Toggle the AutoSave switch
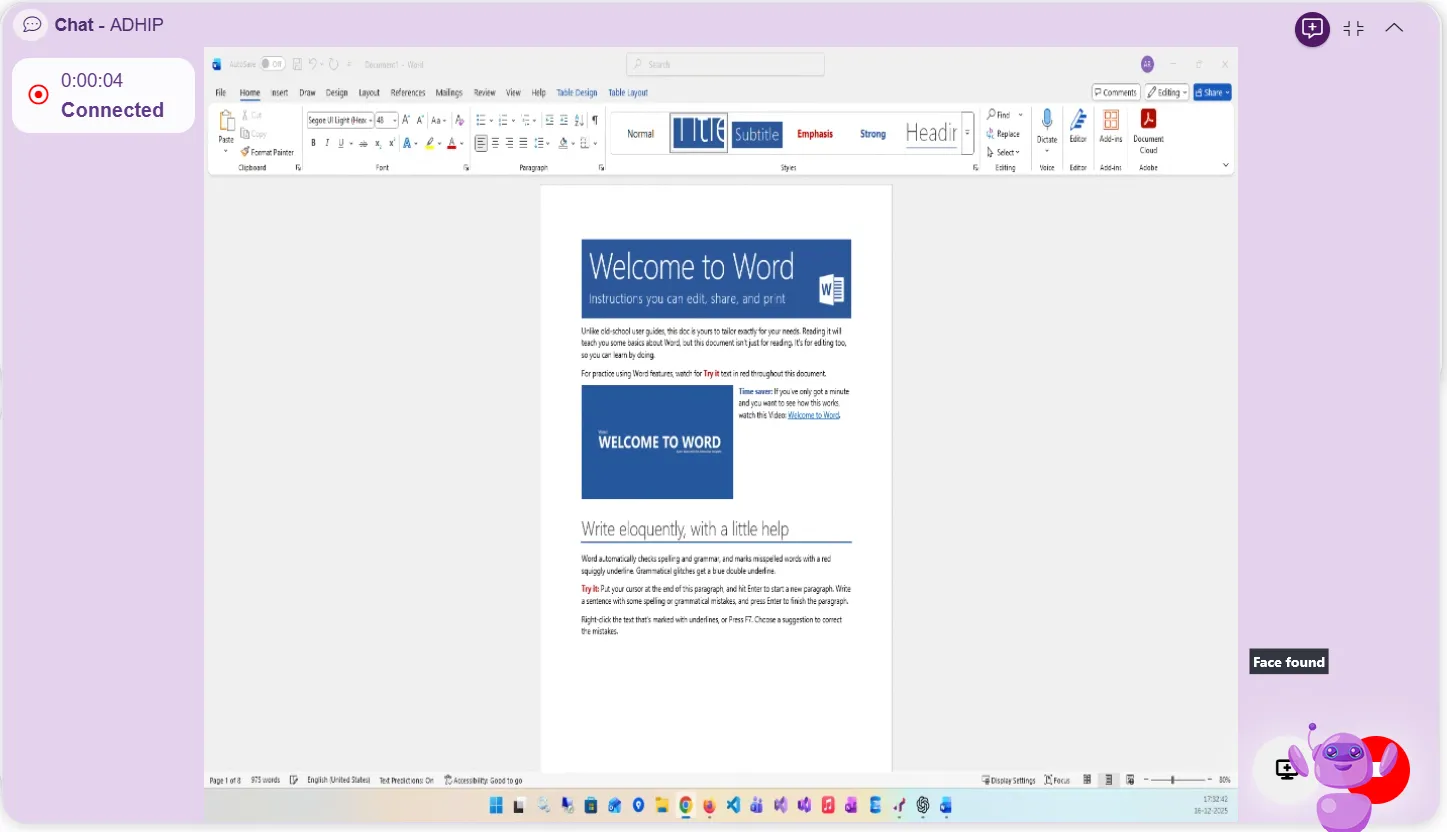Viewport: 1447px width, 832px height. pos(272,64)
